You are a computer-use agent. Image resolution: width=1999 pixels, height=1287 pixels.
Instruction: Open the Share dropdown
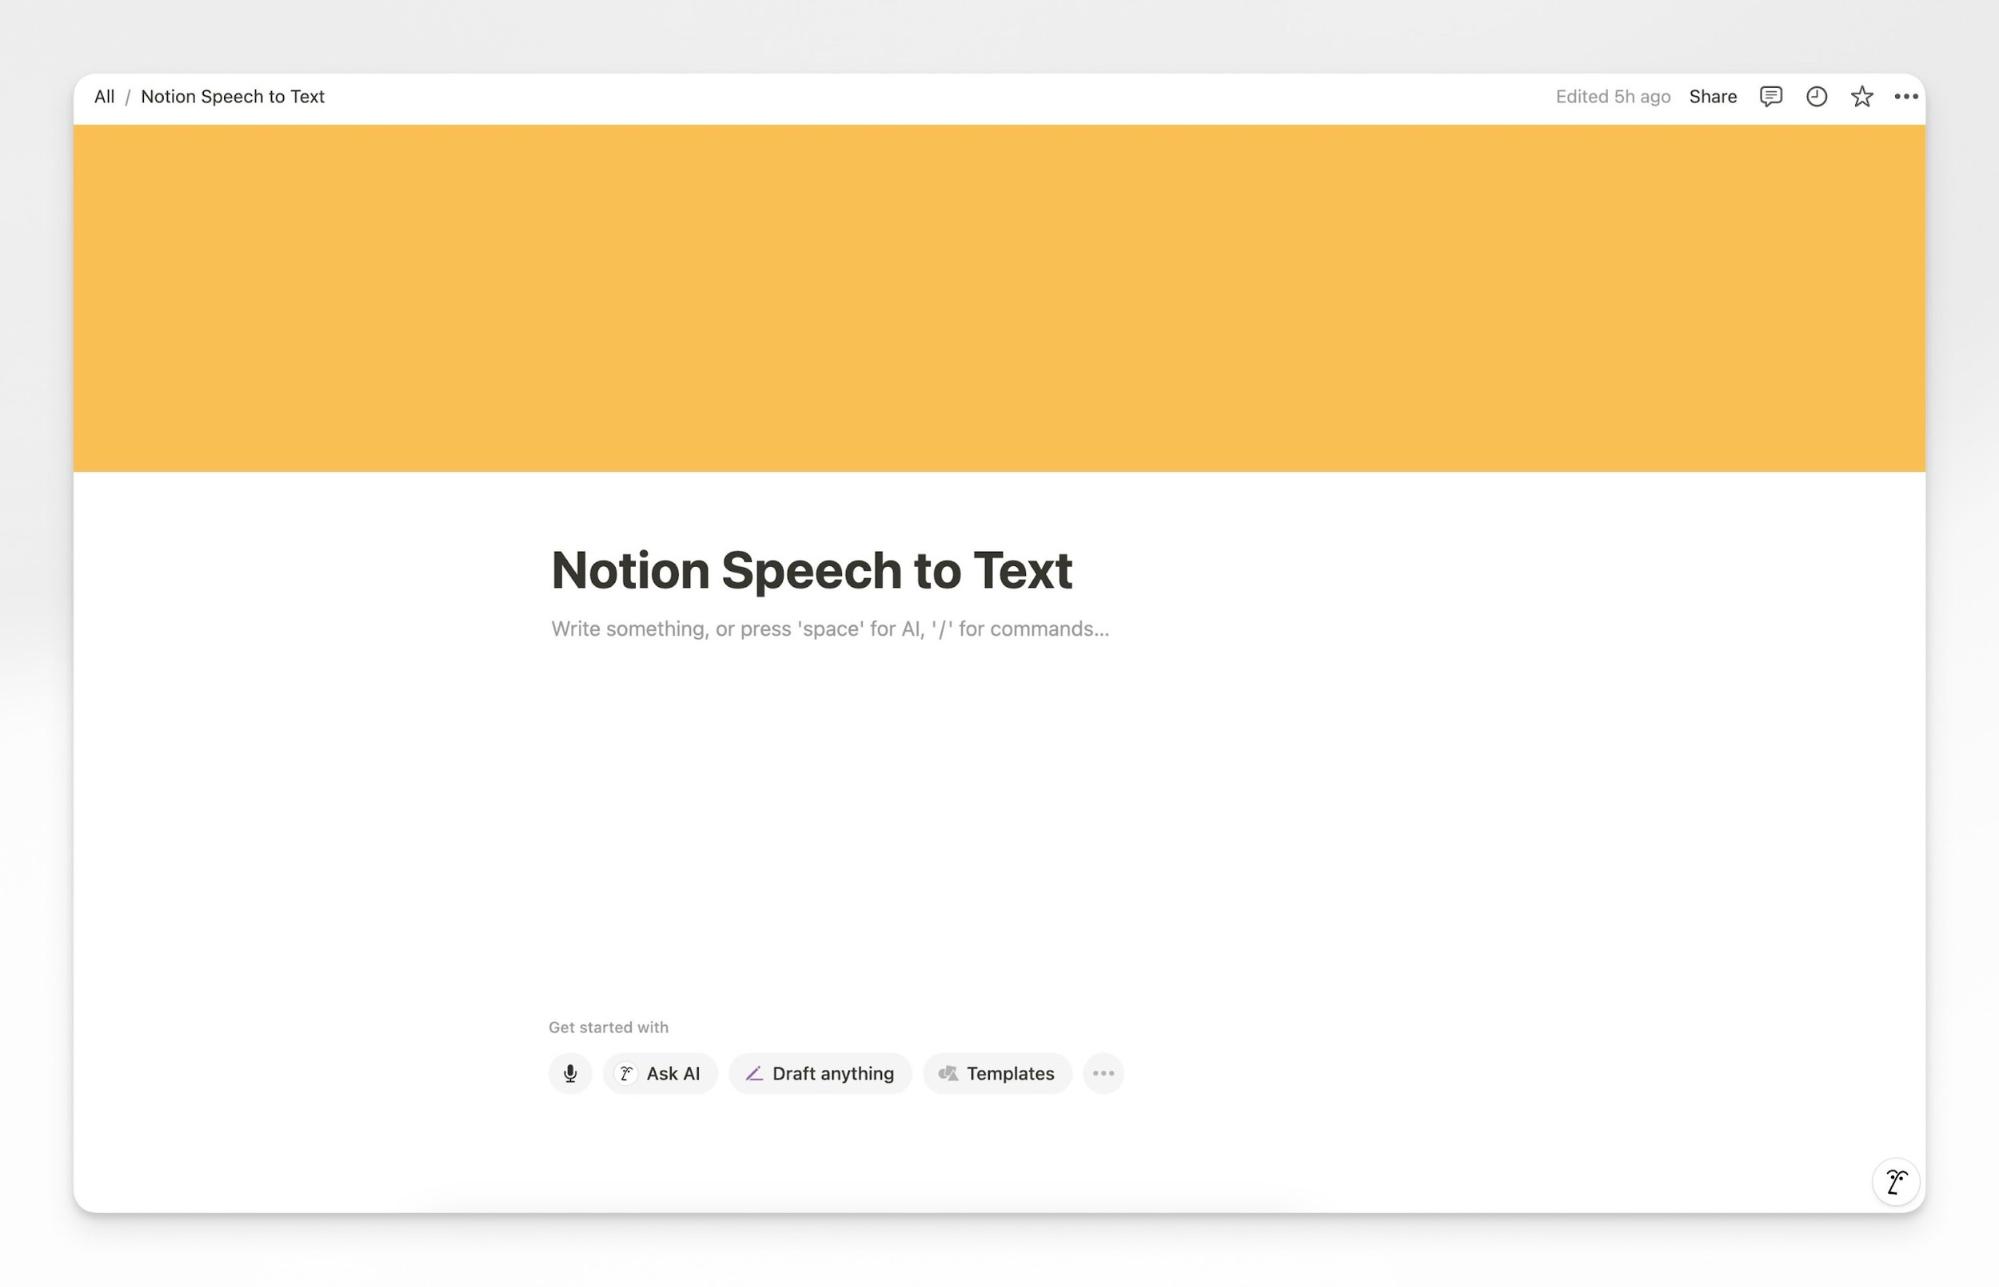1712,96
